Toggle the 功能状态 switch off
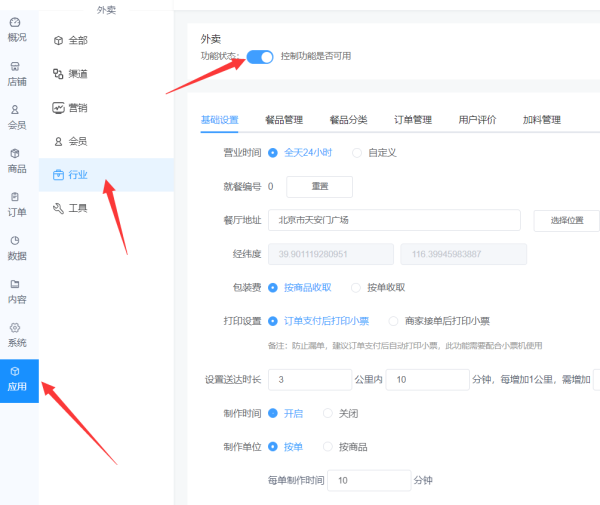This screenshot has width=600, height=505. (260, 57)
